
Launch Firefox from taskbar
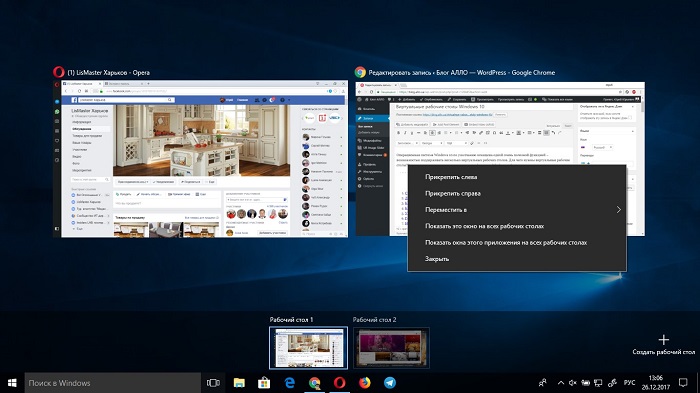[x=364, y=383]
